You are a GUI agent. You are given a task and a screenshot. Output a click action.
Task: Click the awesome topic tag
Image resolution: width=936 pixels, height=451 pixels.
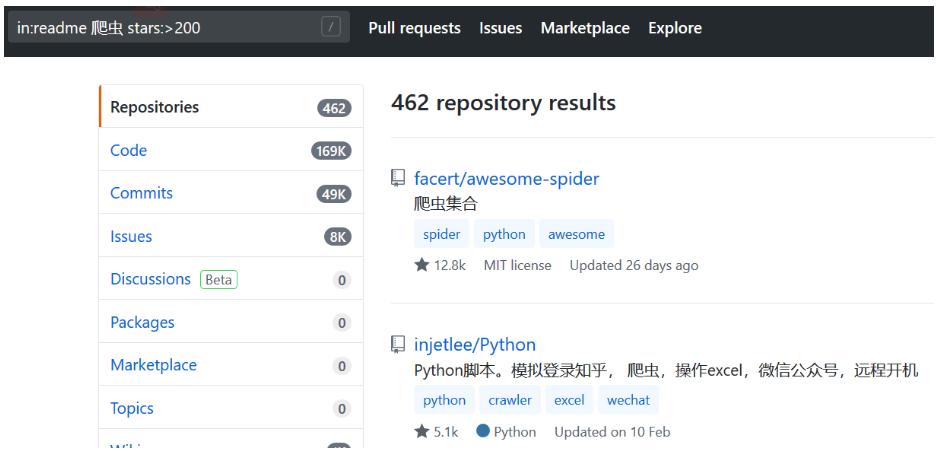click(576, 234)
